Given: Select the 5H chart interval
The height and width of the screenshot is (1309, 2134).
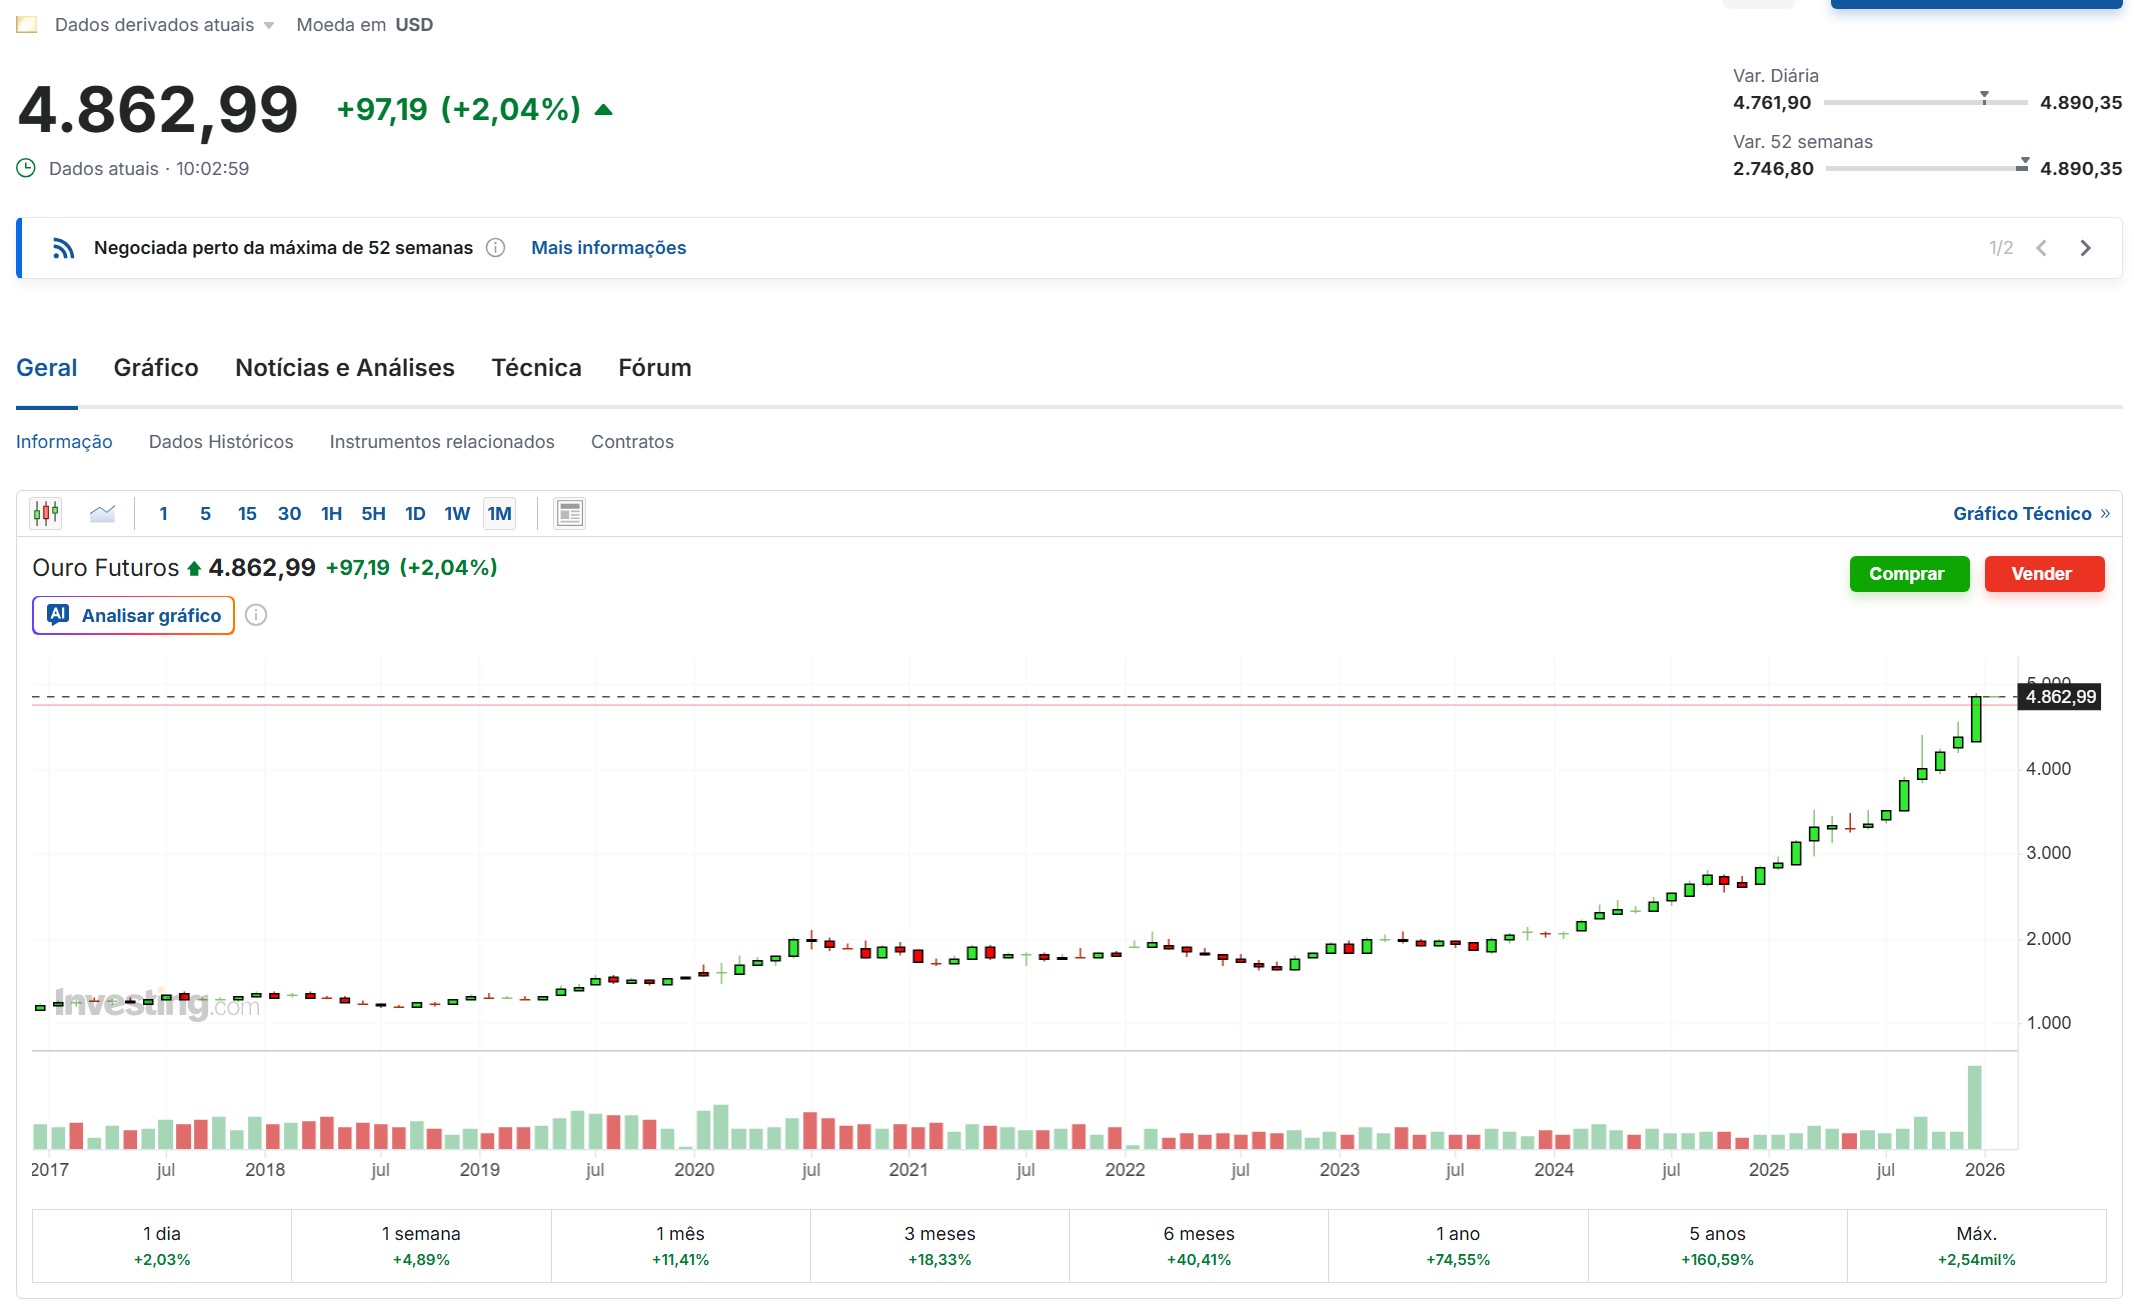Looking at the screenshot, I should tap(373, 513).
